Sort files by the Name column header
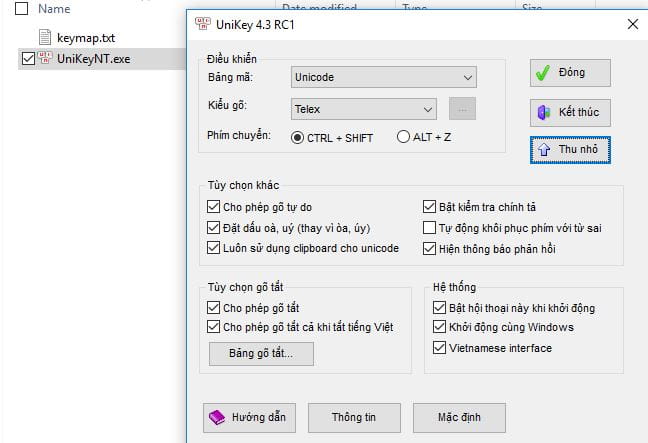Viewport: 648px width, 443px height. click(54, 9)
